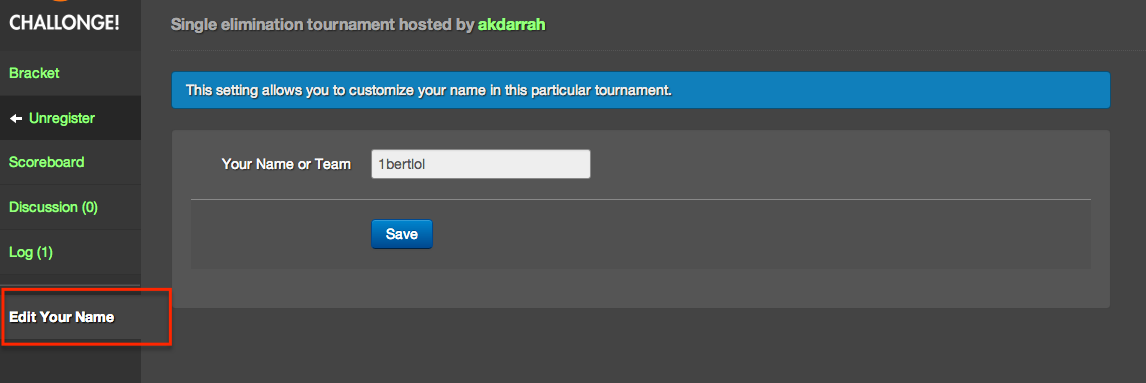The height and width of the screenshot is (383, 1146).
Task: Click the empty sidebar area below Edit Your Name
Action: (x=70, y=363)
